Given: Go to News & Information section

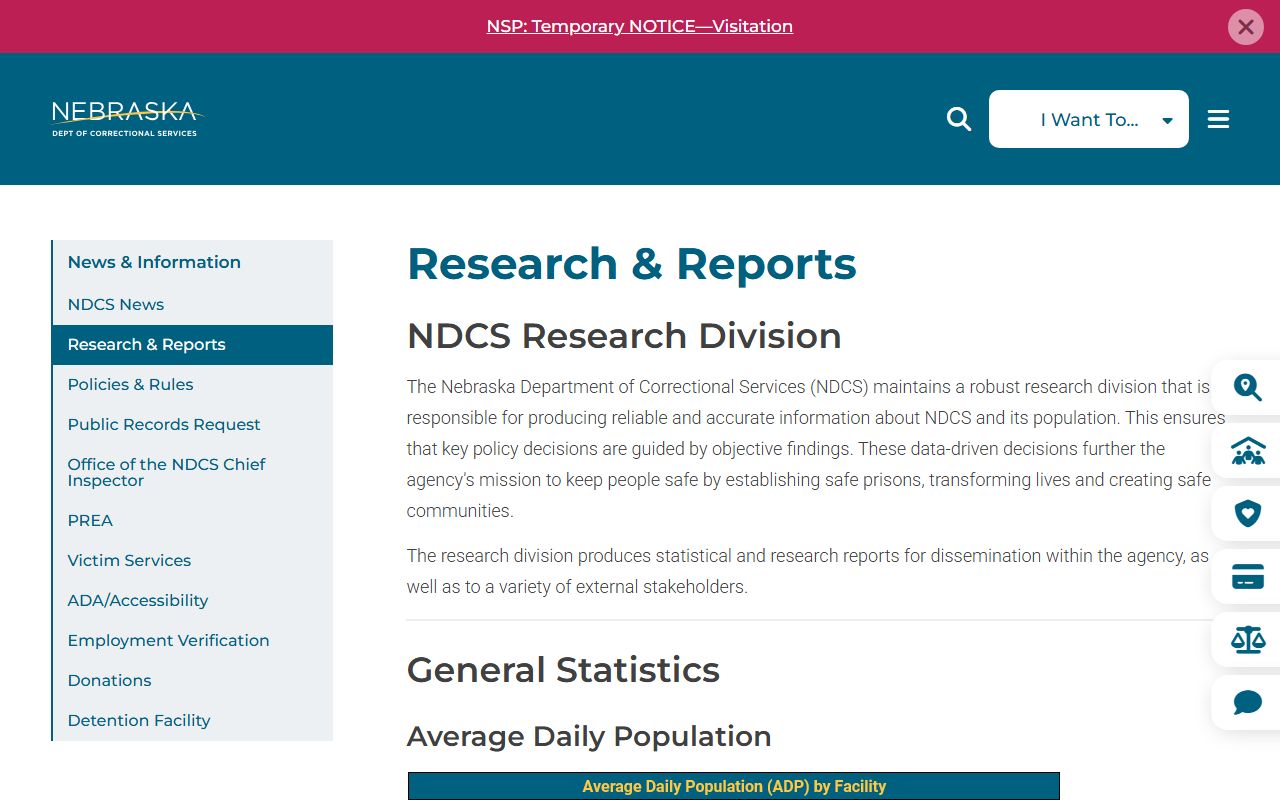Looking at the screenshot, I should tap(154, 262).
